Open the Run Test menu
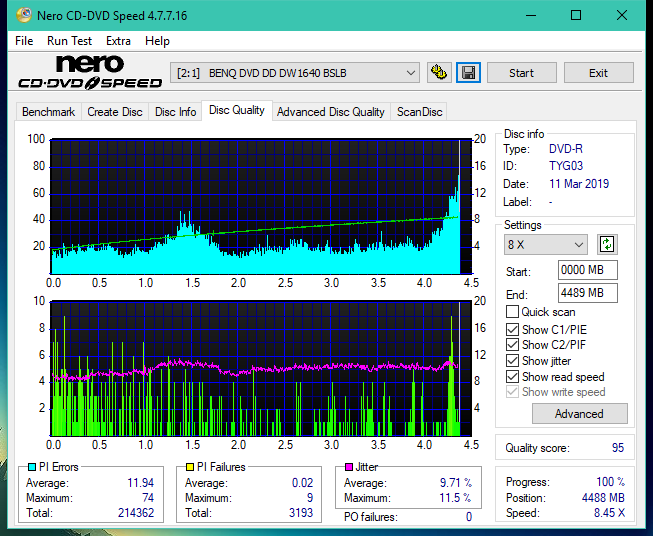The image size is (653, 536). pyautogui.click(x=69, y=41)
